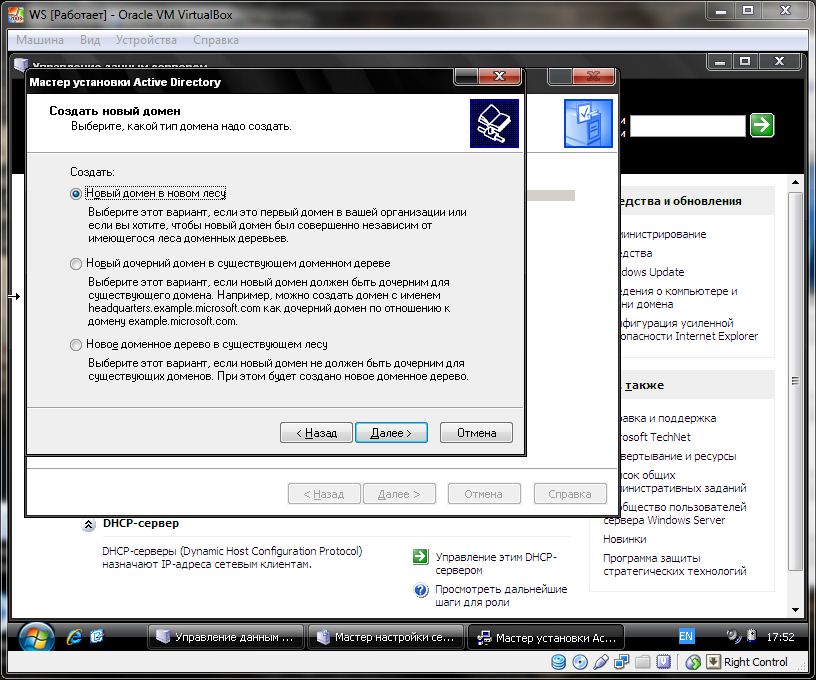Image resolution: width=816 pixels, height=680 pixels.
Task: Click the host key arrow icon beside Right Control
Action: click(713, 662)
